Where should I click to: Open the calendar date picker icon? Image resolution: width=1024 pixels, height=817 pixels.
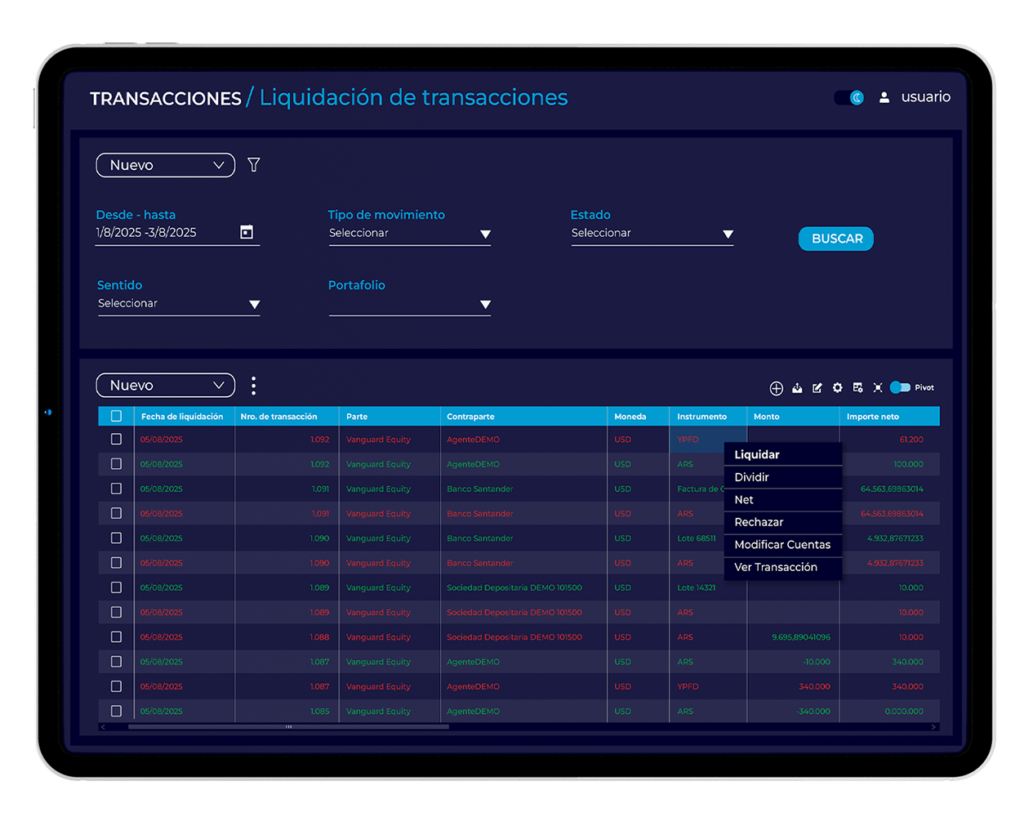pos(247,232)
